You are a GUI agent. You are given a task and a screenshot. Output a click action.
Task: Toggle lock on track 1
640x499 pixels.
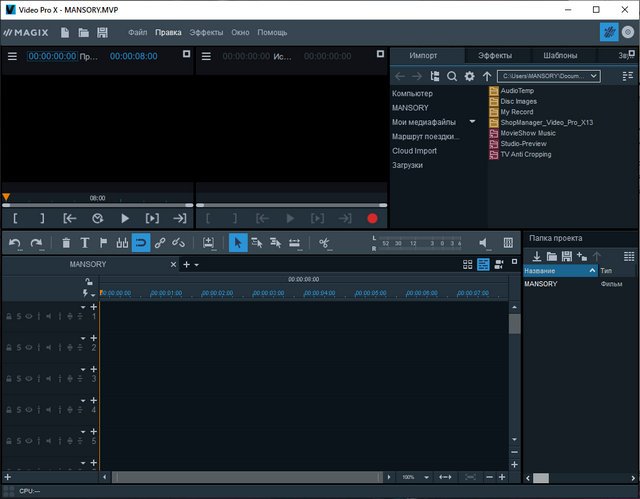click(9, 316)
